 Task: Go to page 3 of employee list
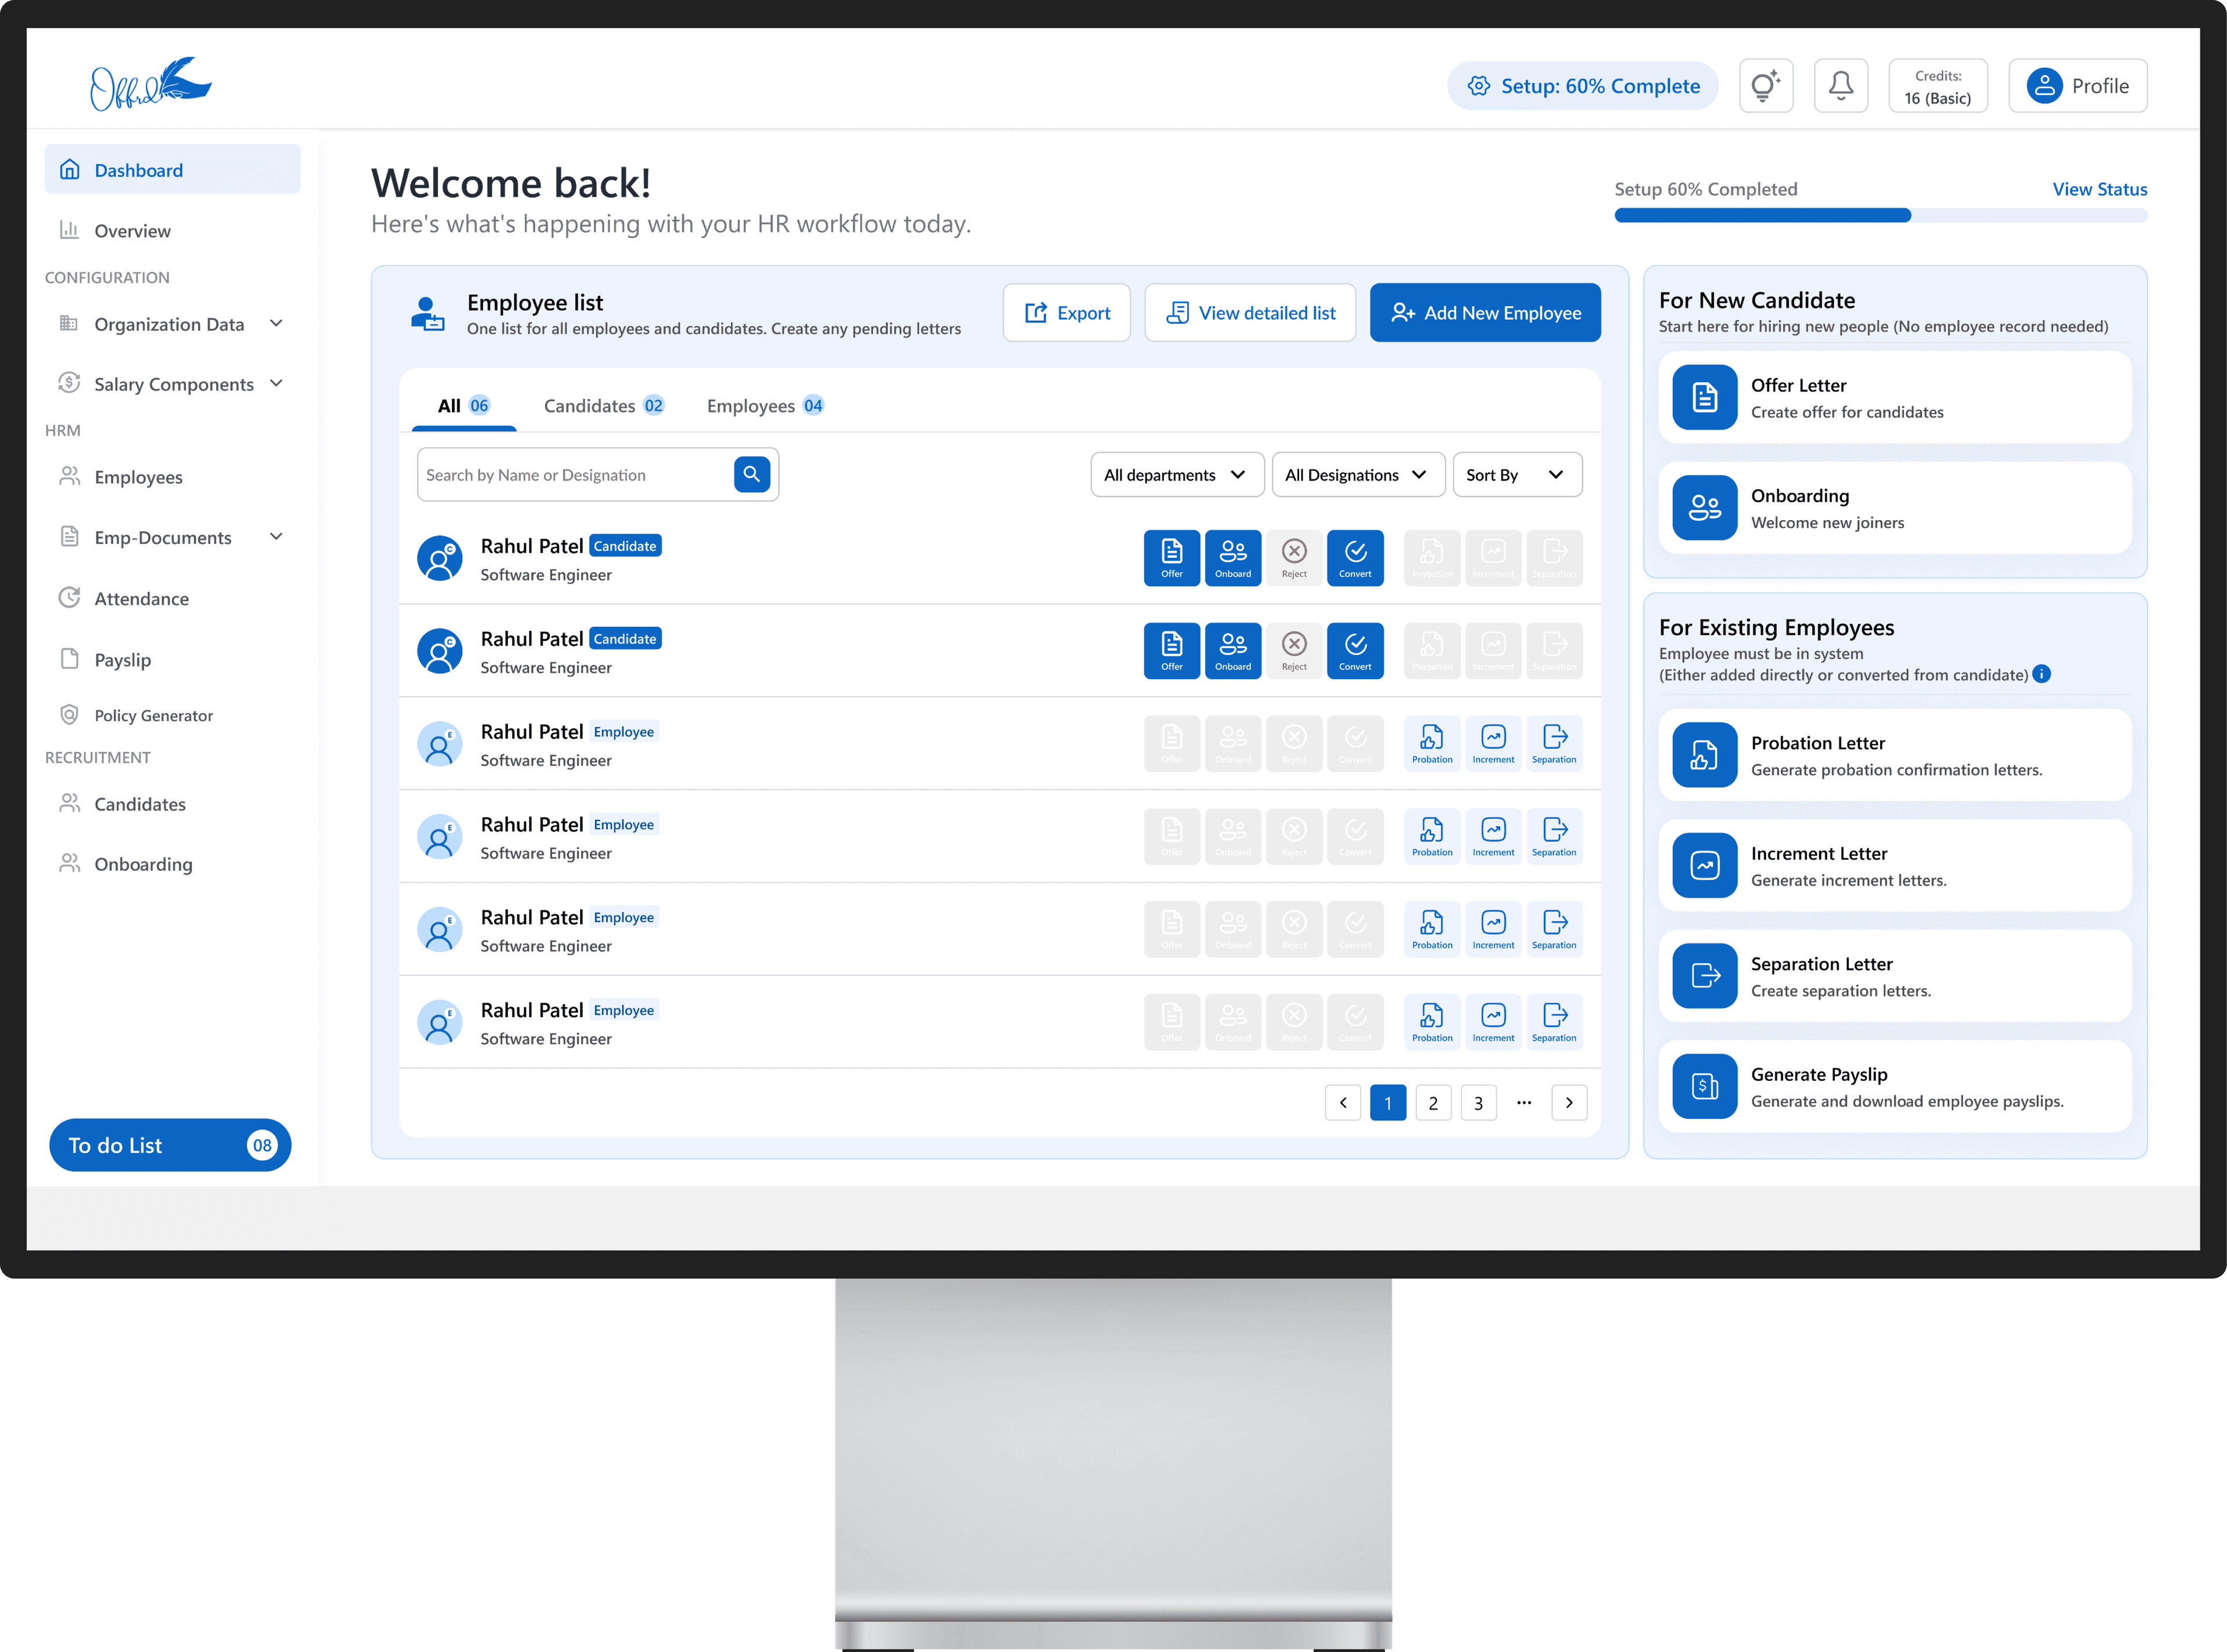1478,1103
